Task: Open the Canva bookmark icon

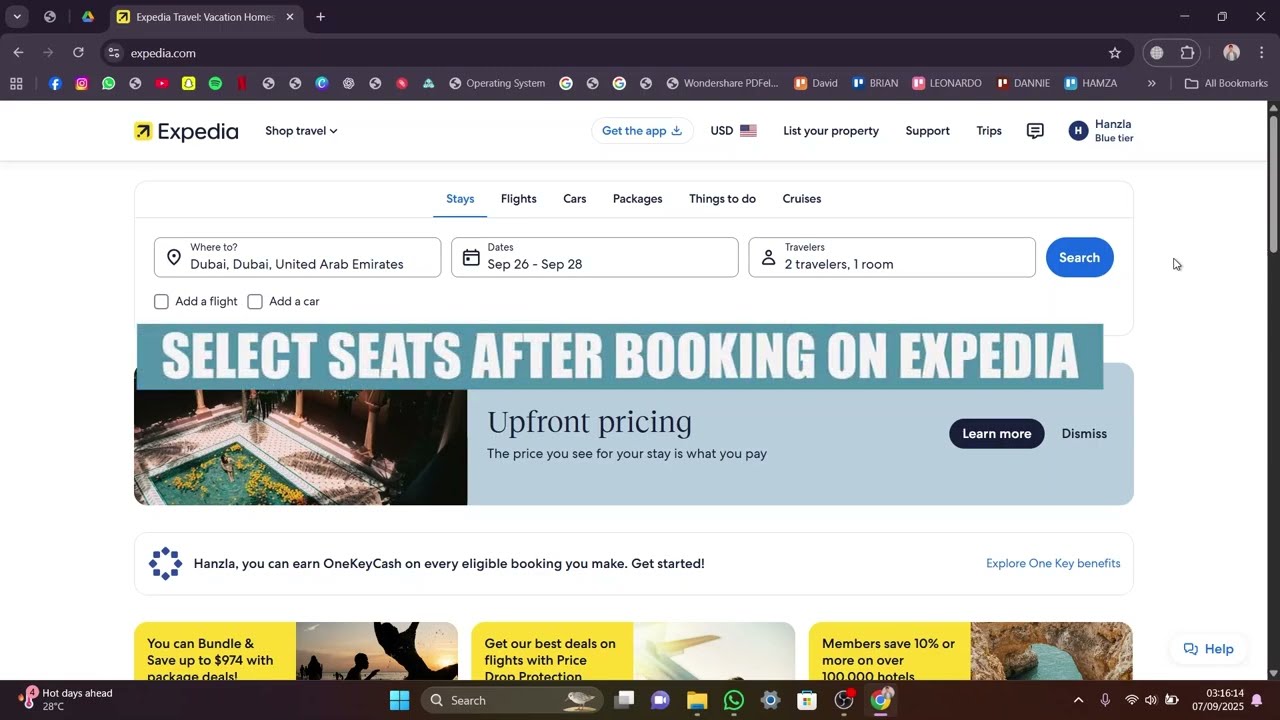Action: [x=322, y=84]
